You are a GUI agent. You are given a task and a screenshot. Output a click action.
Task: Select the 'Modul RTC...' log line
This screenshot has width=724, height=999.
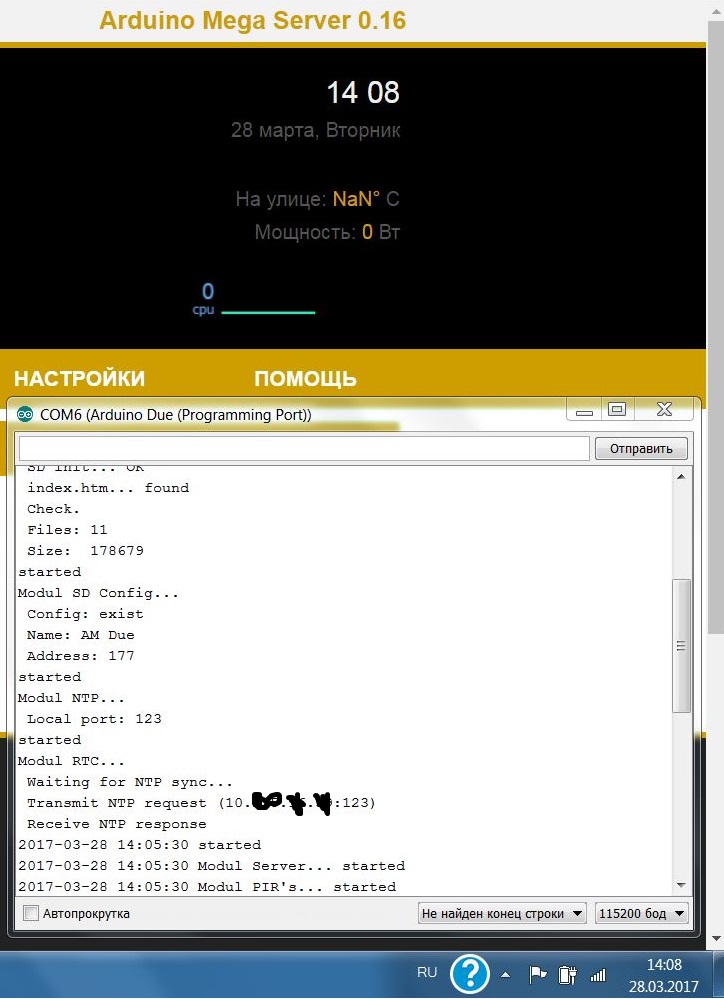tap(71, 761)
